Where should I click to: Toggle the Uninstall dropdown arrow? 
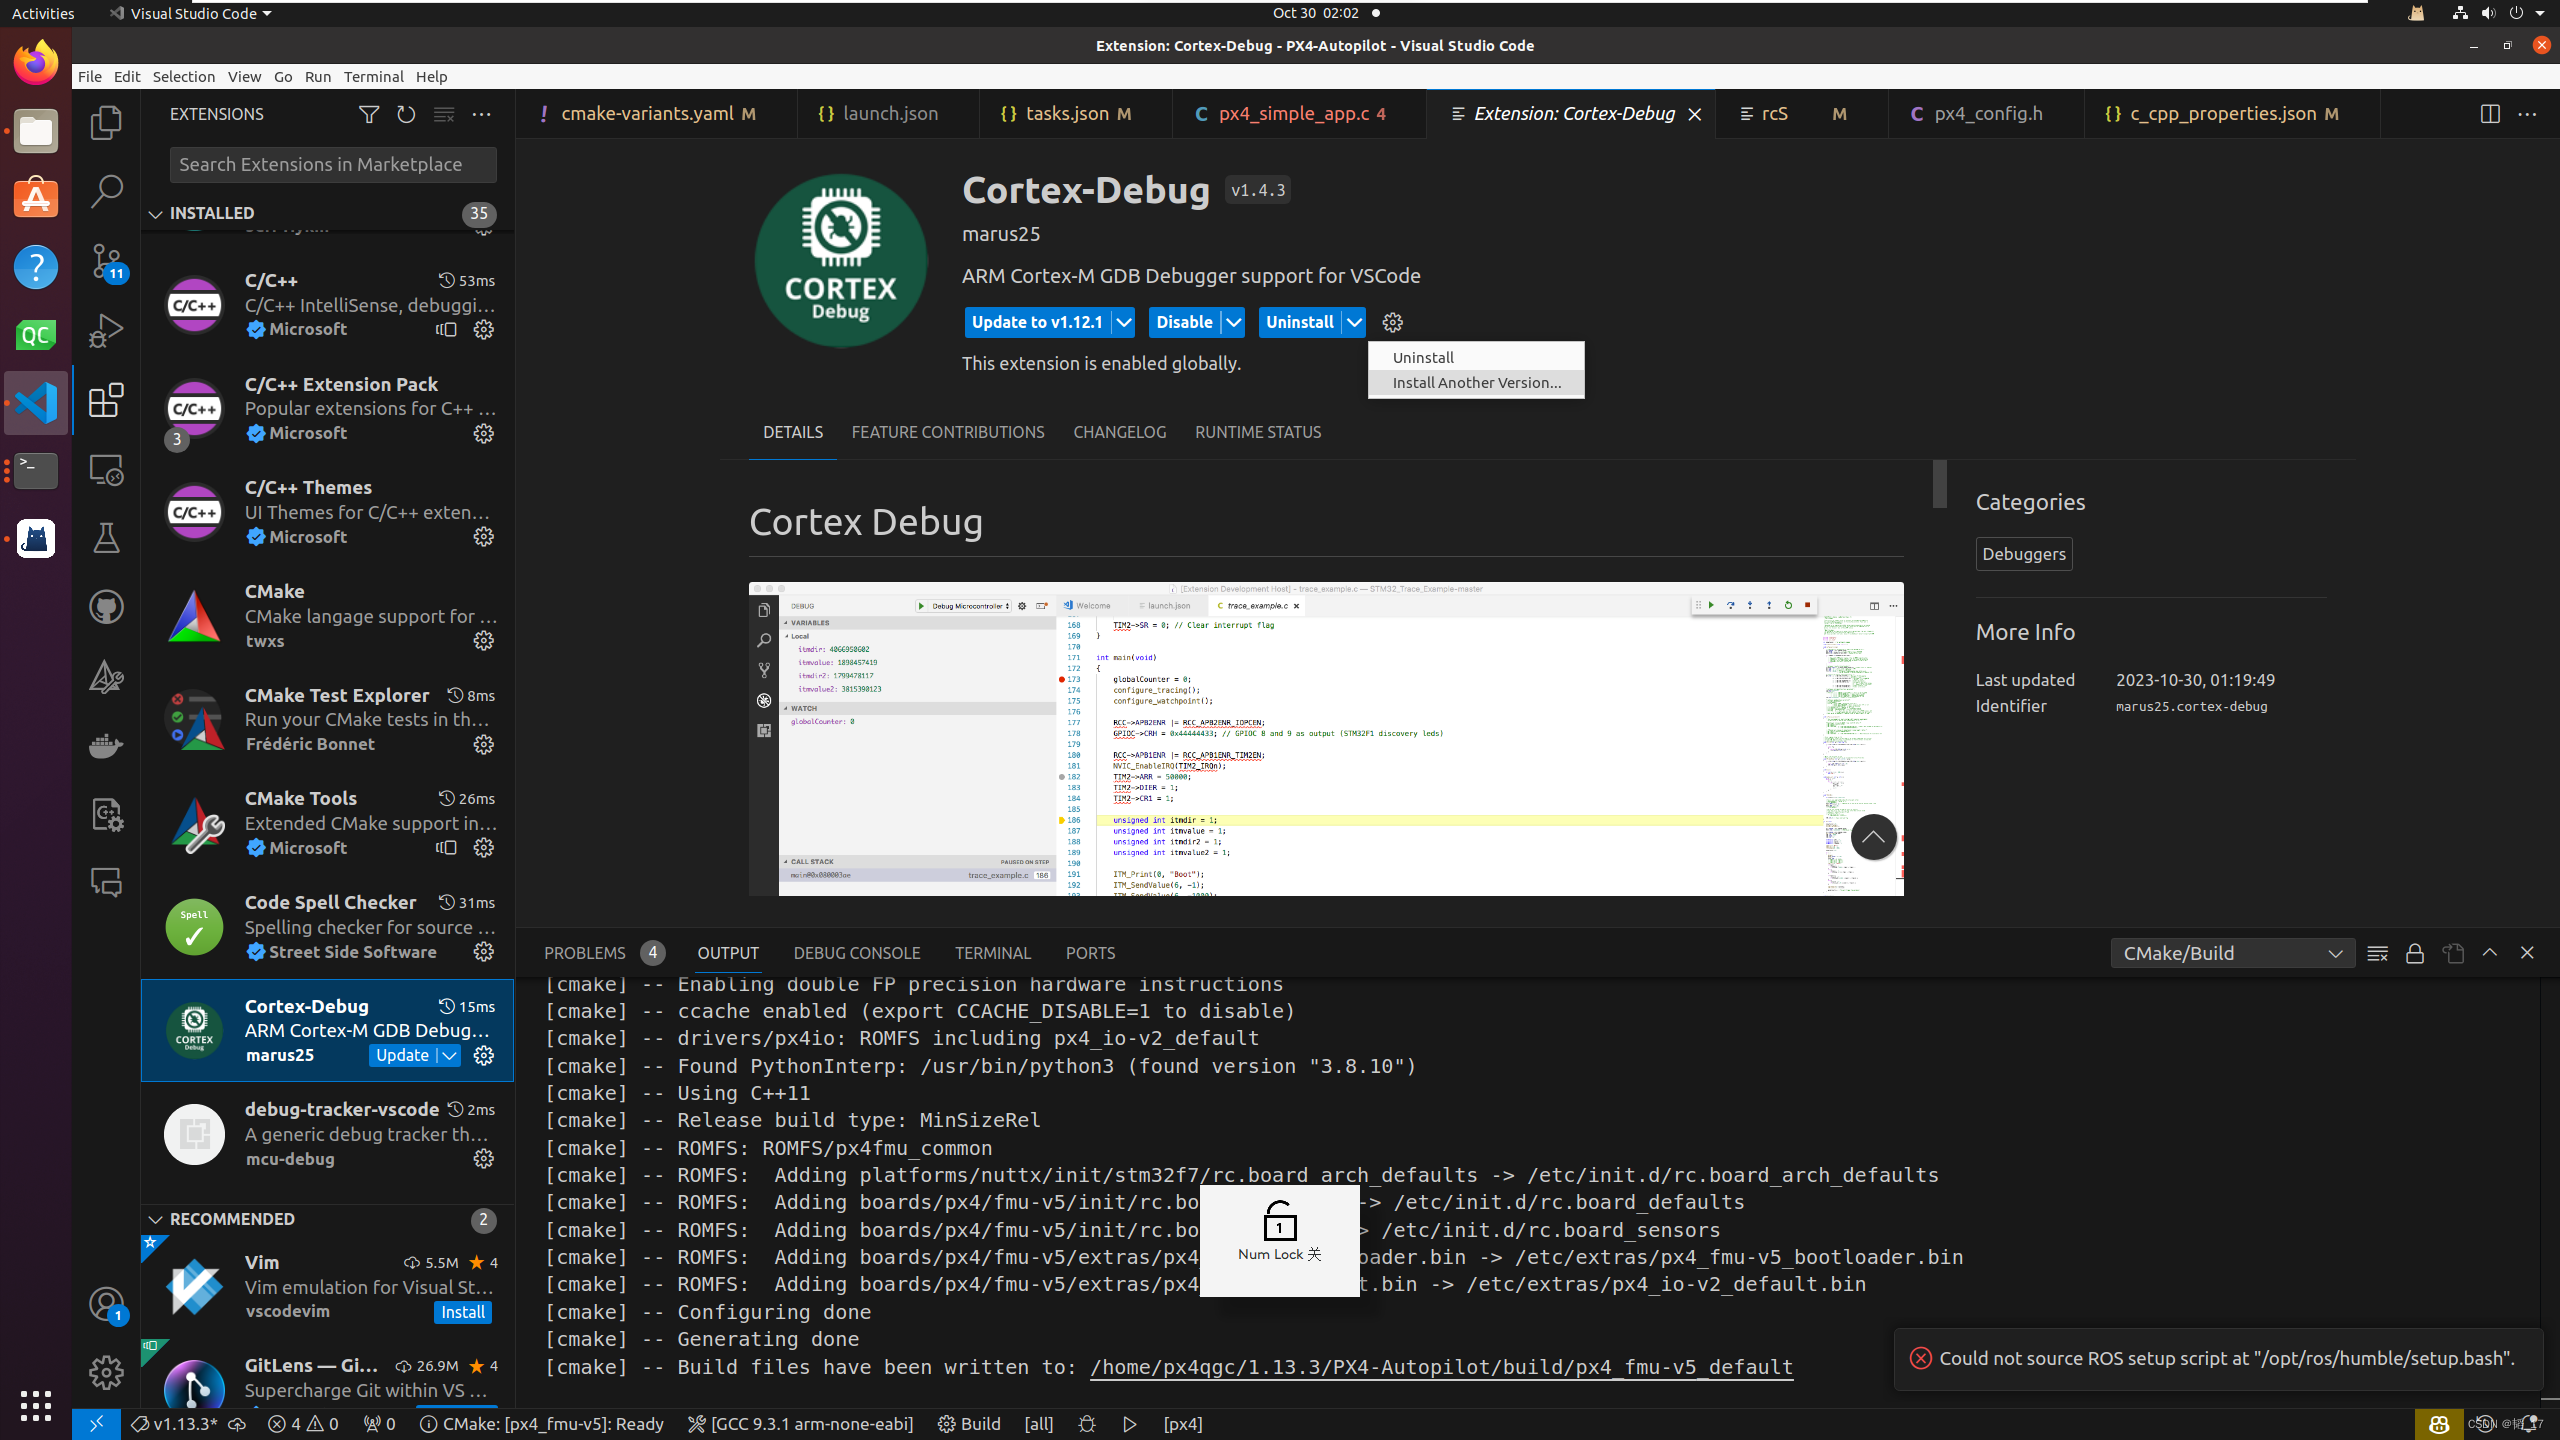[x=1354, y=322]
